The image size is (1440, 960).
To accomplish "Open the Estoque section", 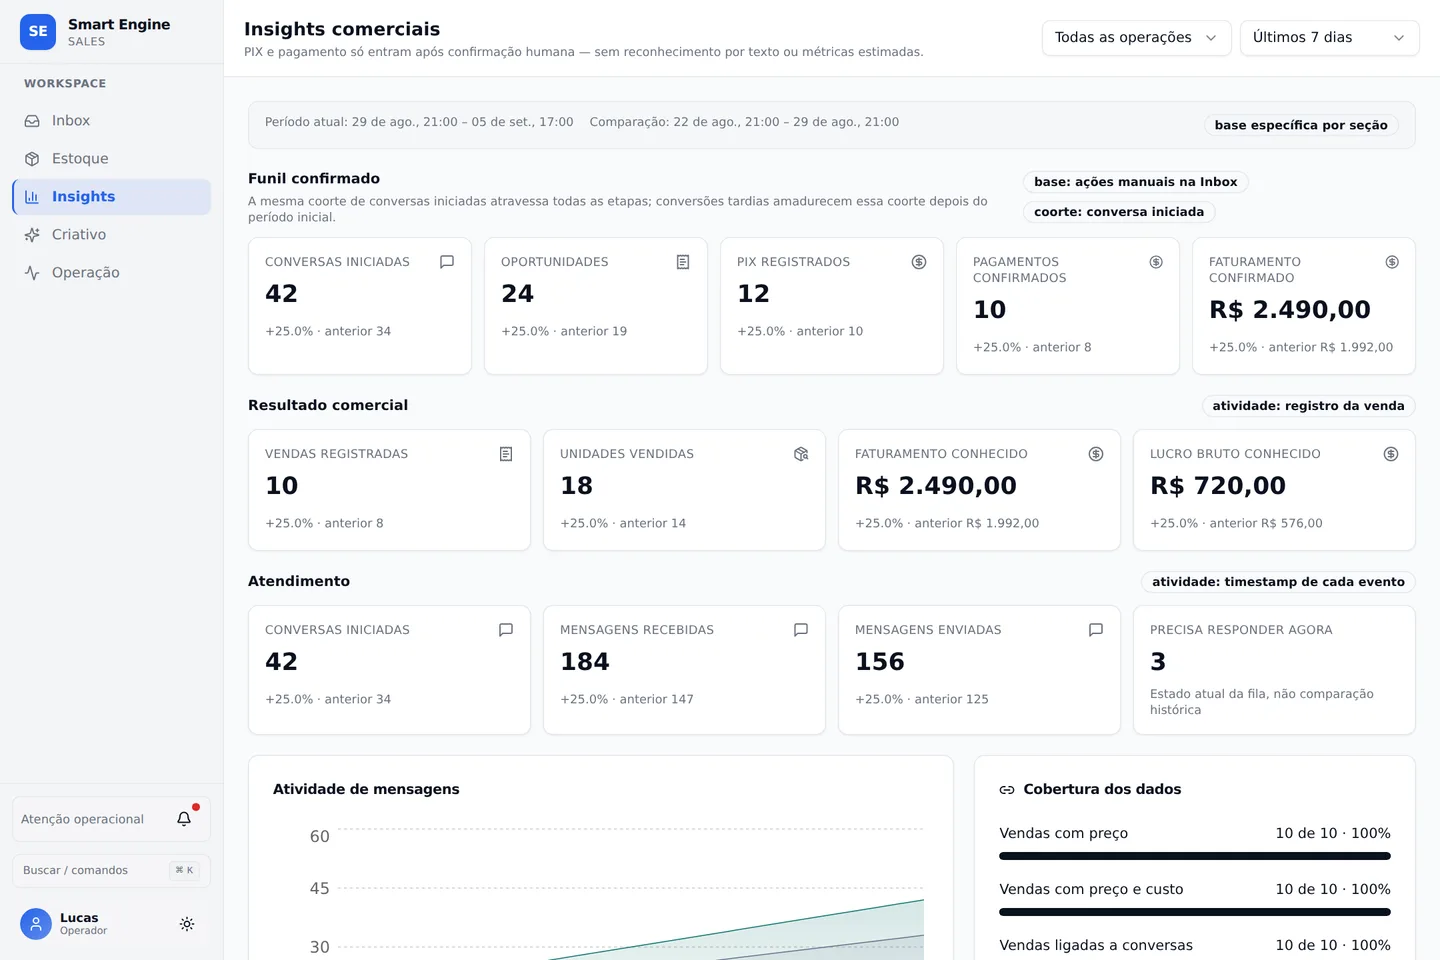I will [111, 159].
